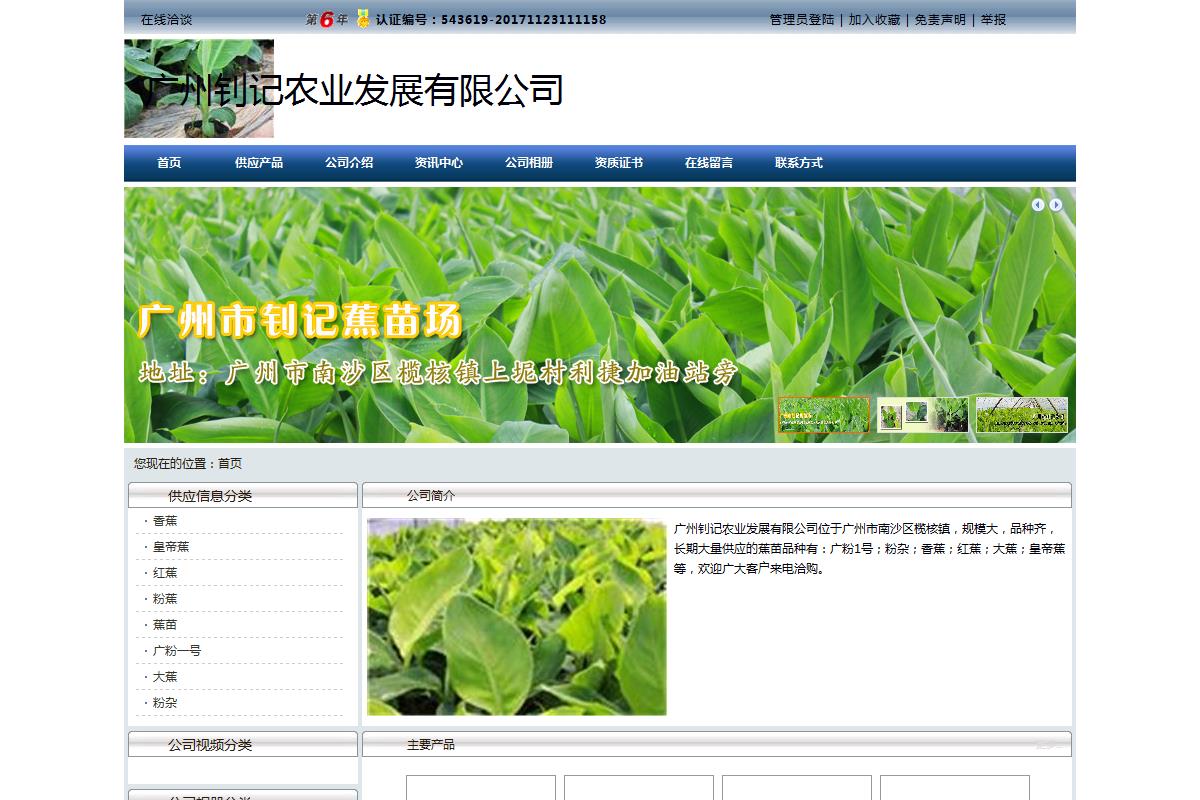The width and height of the screenshot is (1200, 800).
Task: Click the red 第6年 membership badge
Action: point(327,19)
